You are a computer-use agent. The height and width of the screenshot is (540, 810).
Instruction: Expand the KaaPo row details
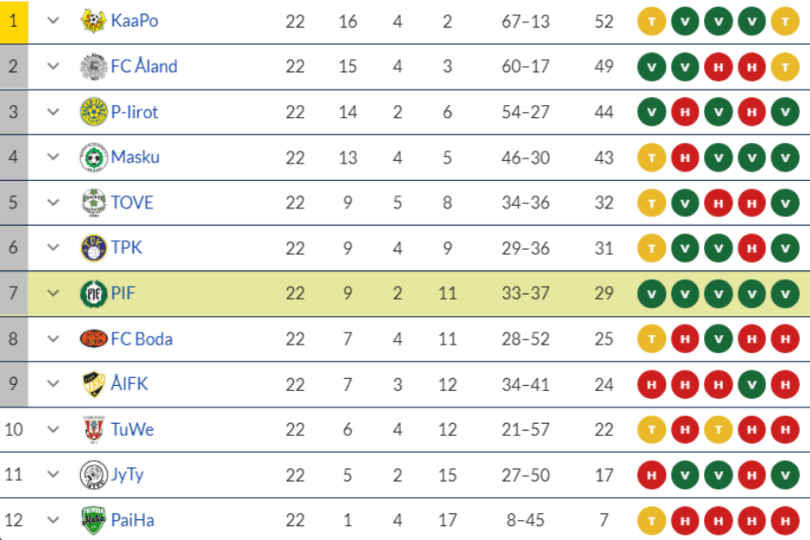point(54,21)
